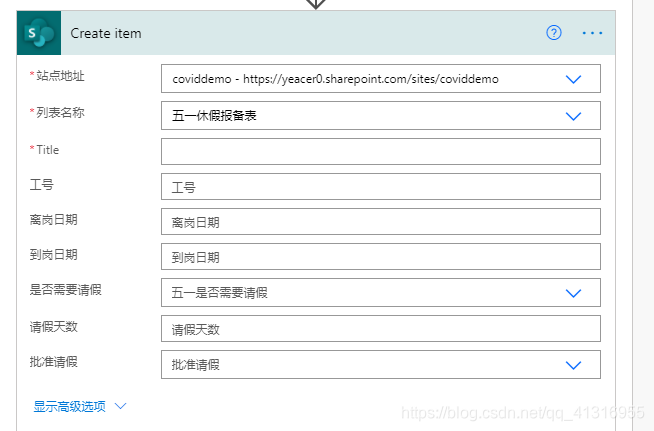
Task: Click the 五一是否需要请假 placeholder text
Action: click(x=219, y=293)
